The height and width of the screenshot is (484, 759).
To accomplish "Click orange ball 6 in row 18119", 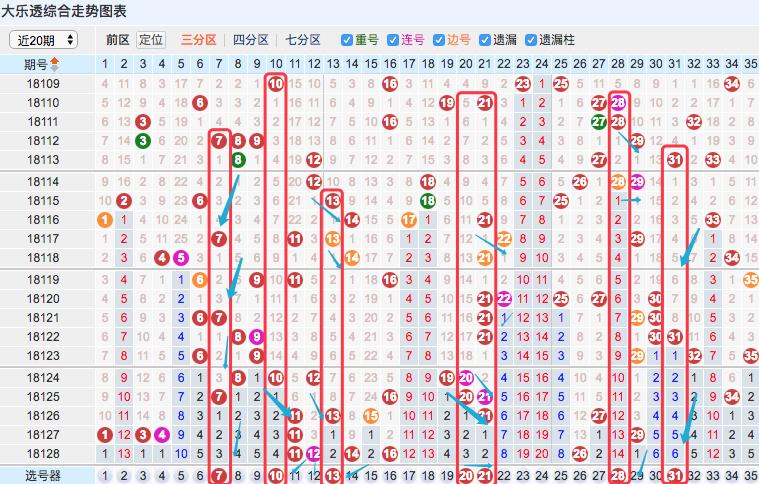I will point(200,280).
